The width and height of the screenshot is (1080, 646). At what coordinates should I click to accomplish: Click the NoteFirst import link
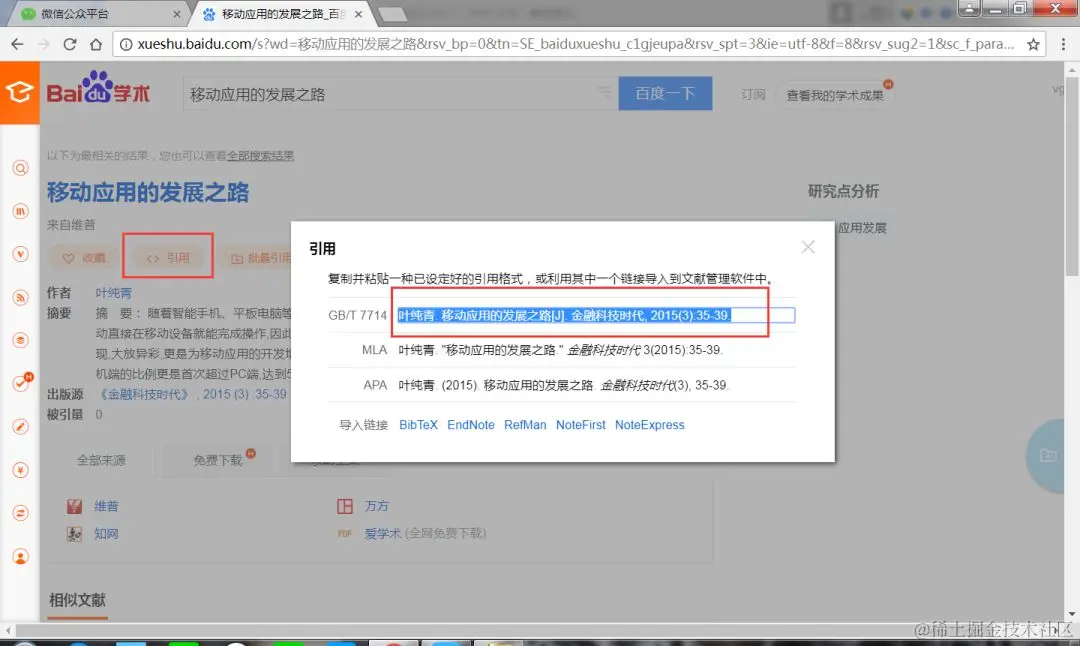click(x=581, y=425)
